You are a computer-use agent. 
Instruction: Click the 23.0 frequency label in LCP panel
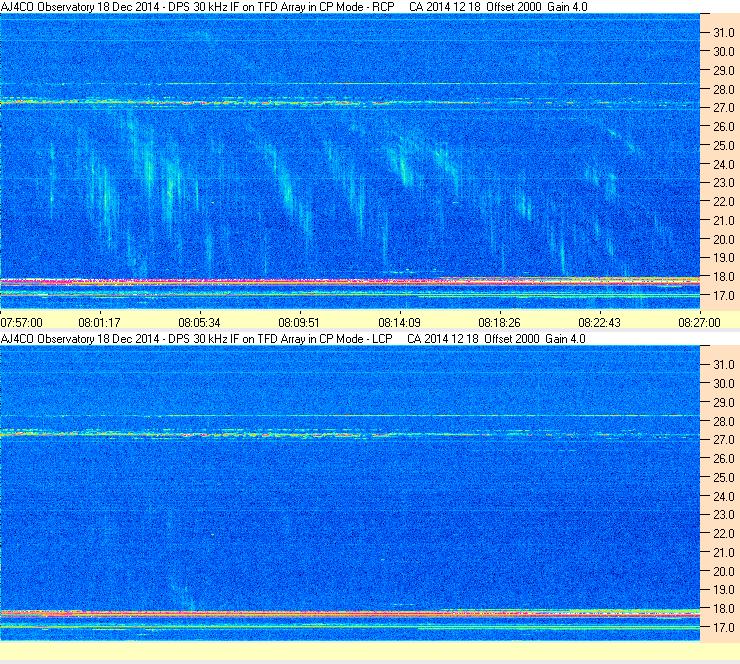coord(724,515)
